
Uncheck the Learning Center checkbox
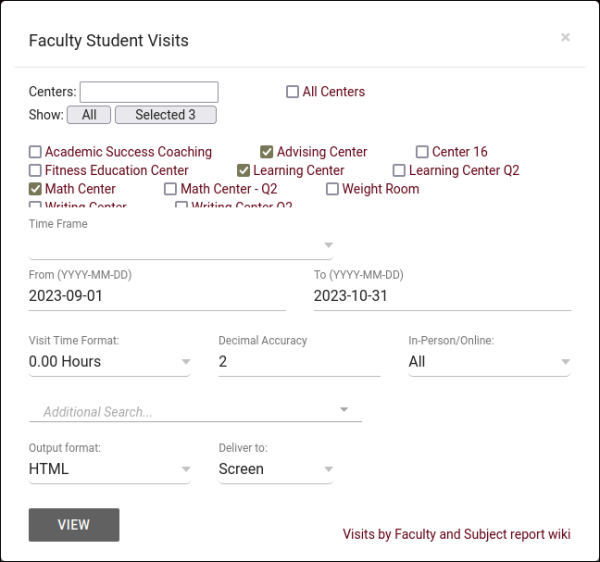[x=244, y=171]
